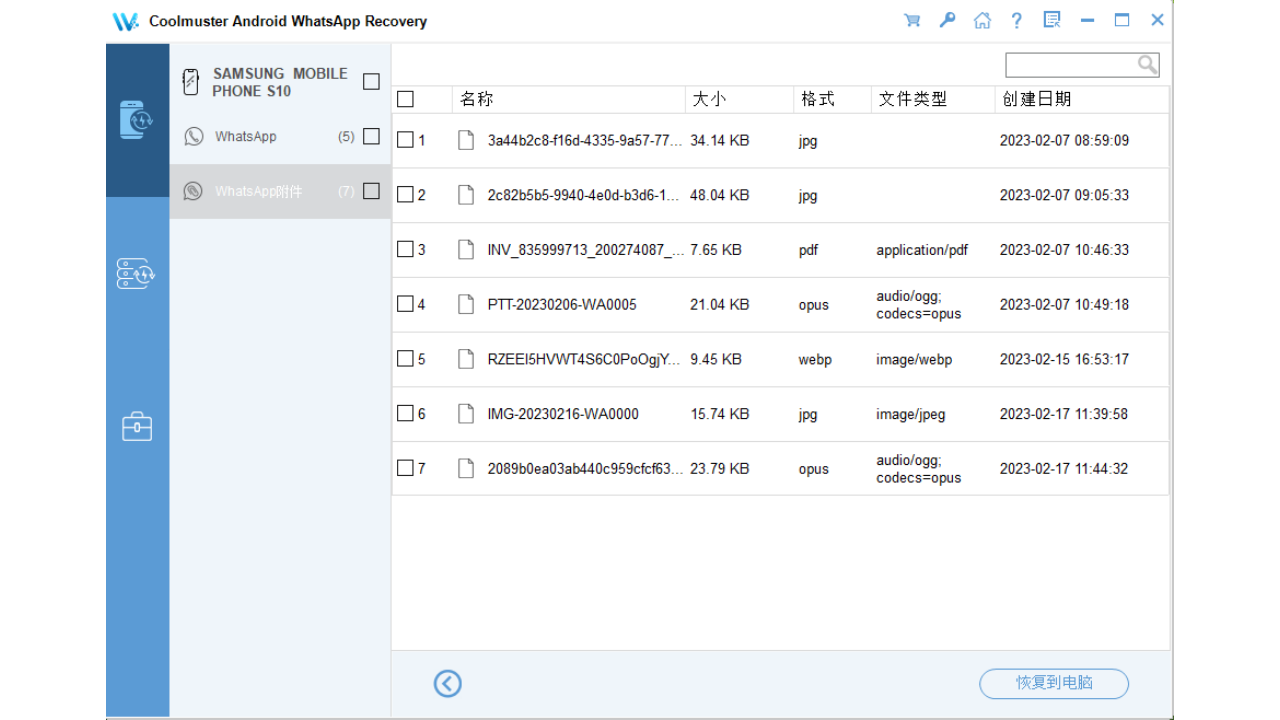Screen dimensions: 1280x720
Task: Check the select-all checkbox in table header
Action: (x=405, y=99)
